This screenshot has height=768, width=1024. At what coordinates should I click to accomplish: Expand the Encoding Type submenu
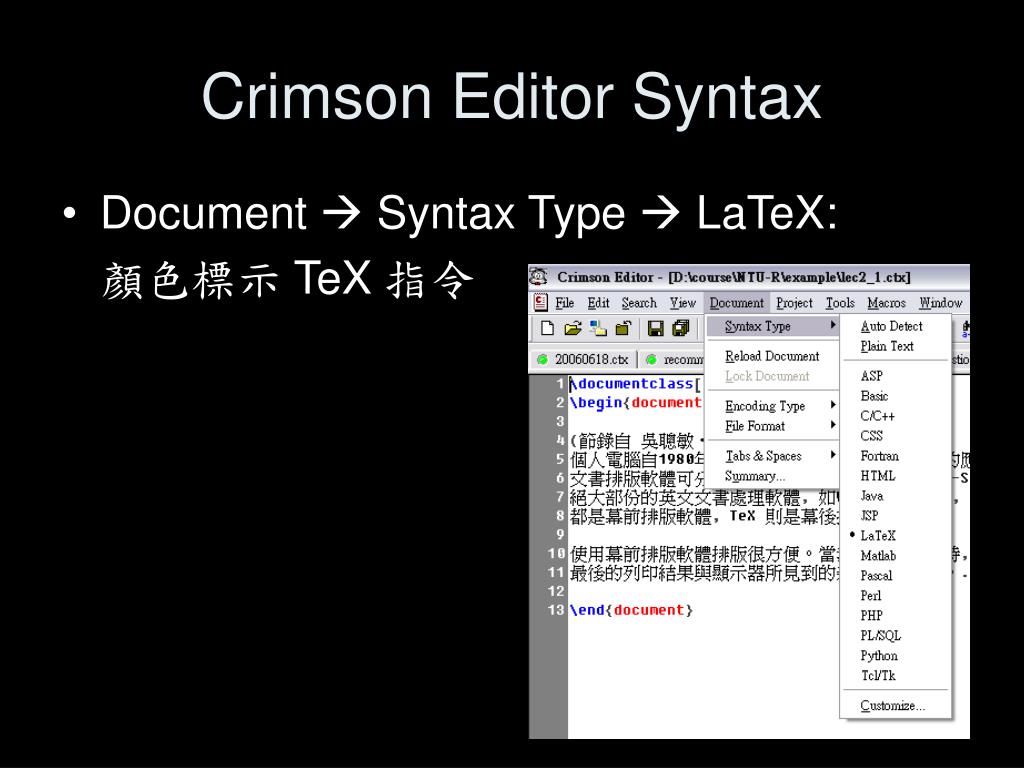pyautogui.click(x=773, y=406)
